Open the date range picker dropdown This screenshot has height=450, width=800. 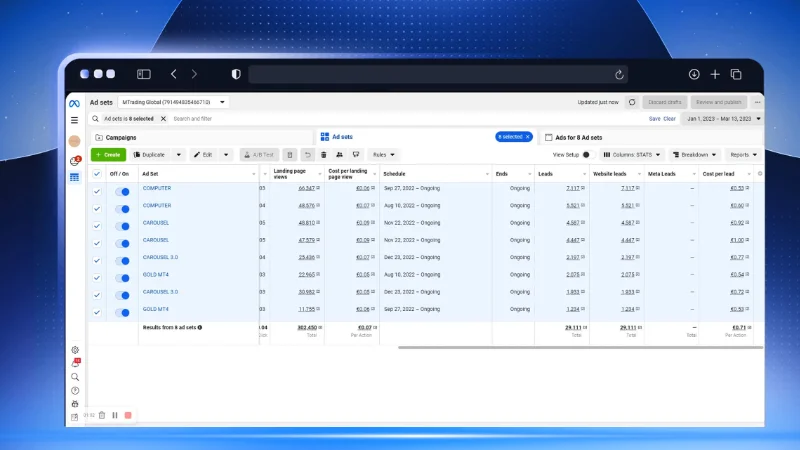(x=722, y=119)
